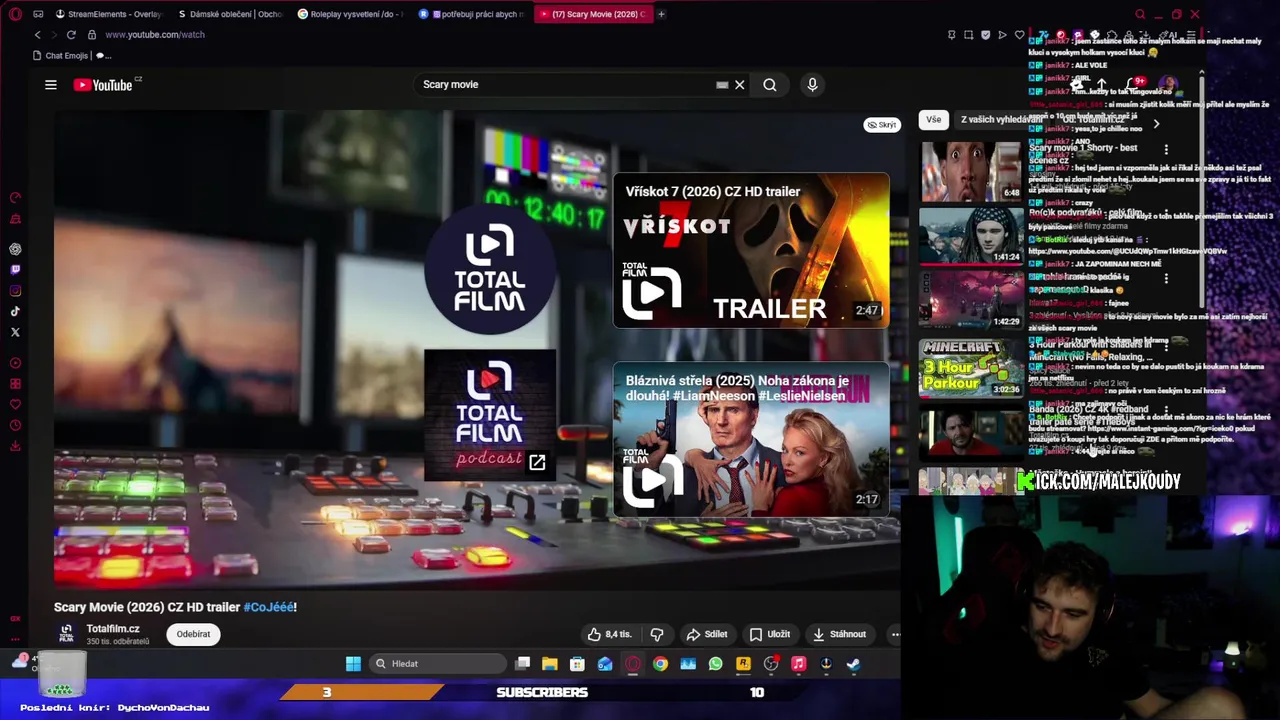Open TikTok in the Opera sidebar

(15, 312)
